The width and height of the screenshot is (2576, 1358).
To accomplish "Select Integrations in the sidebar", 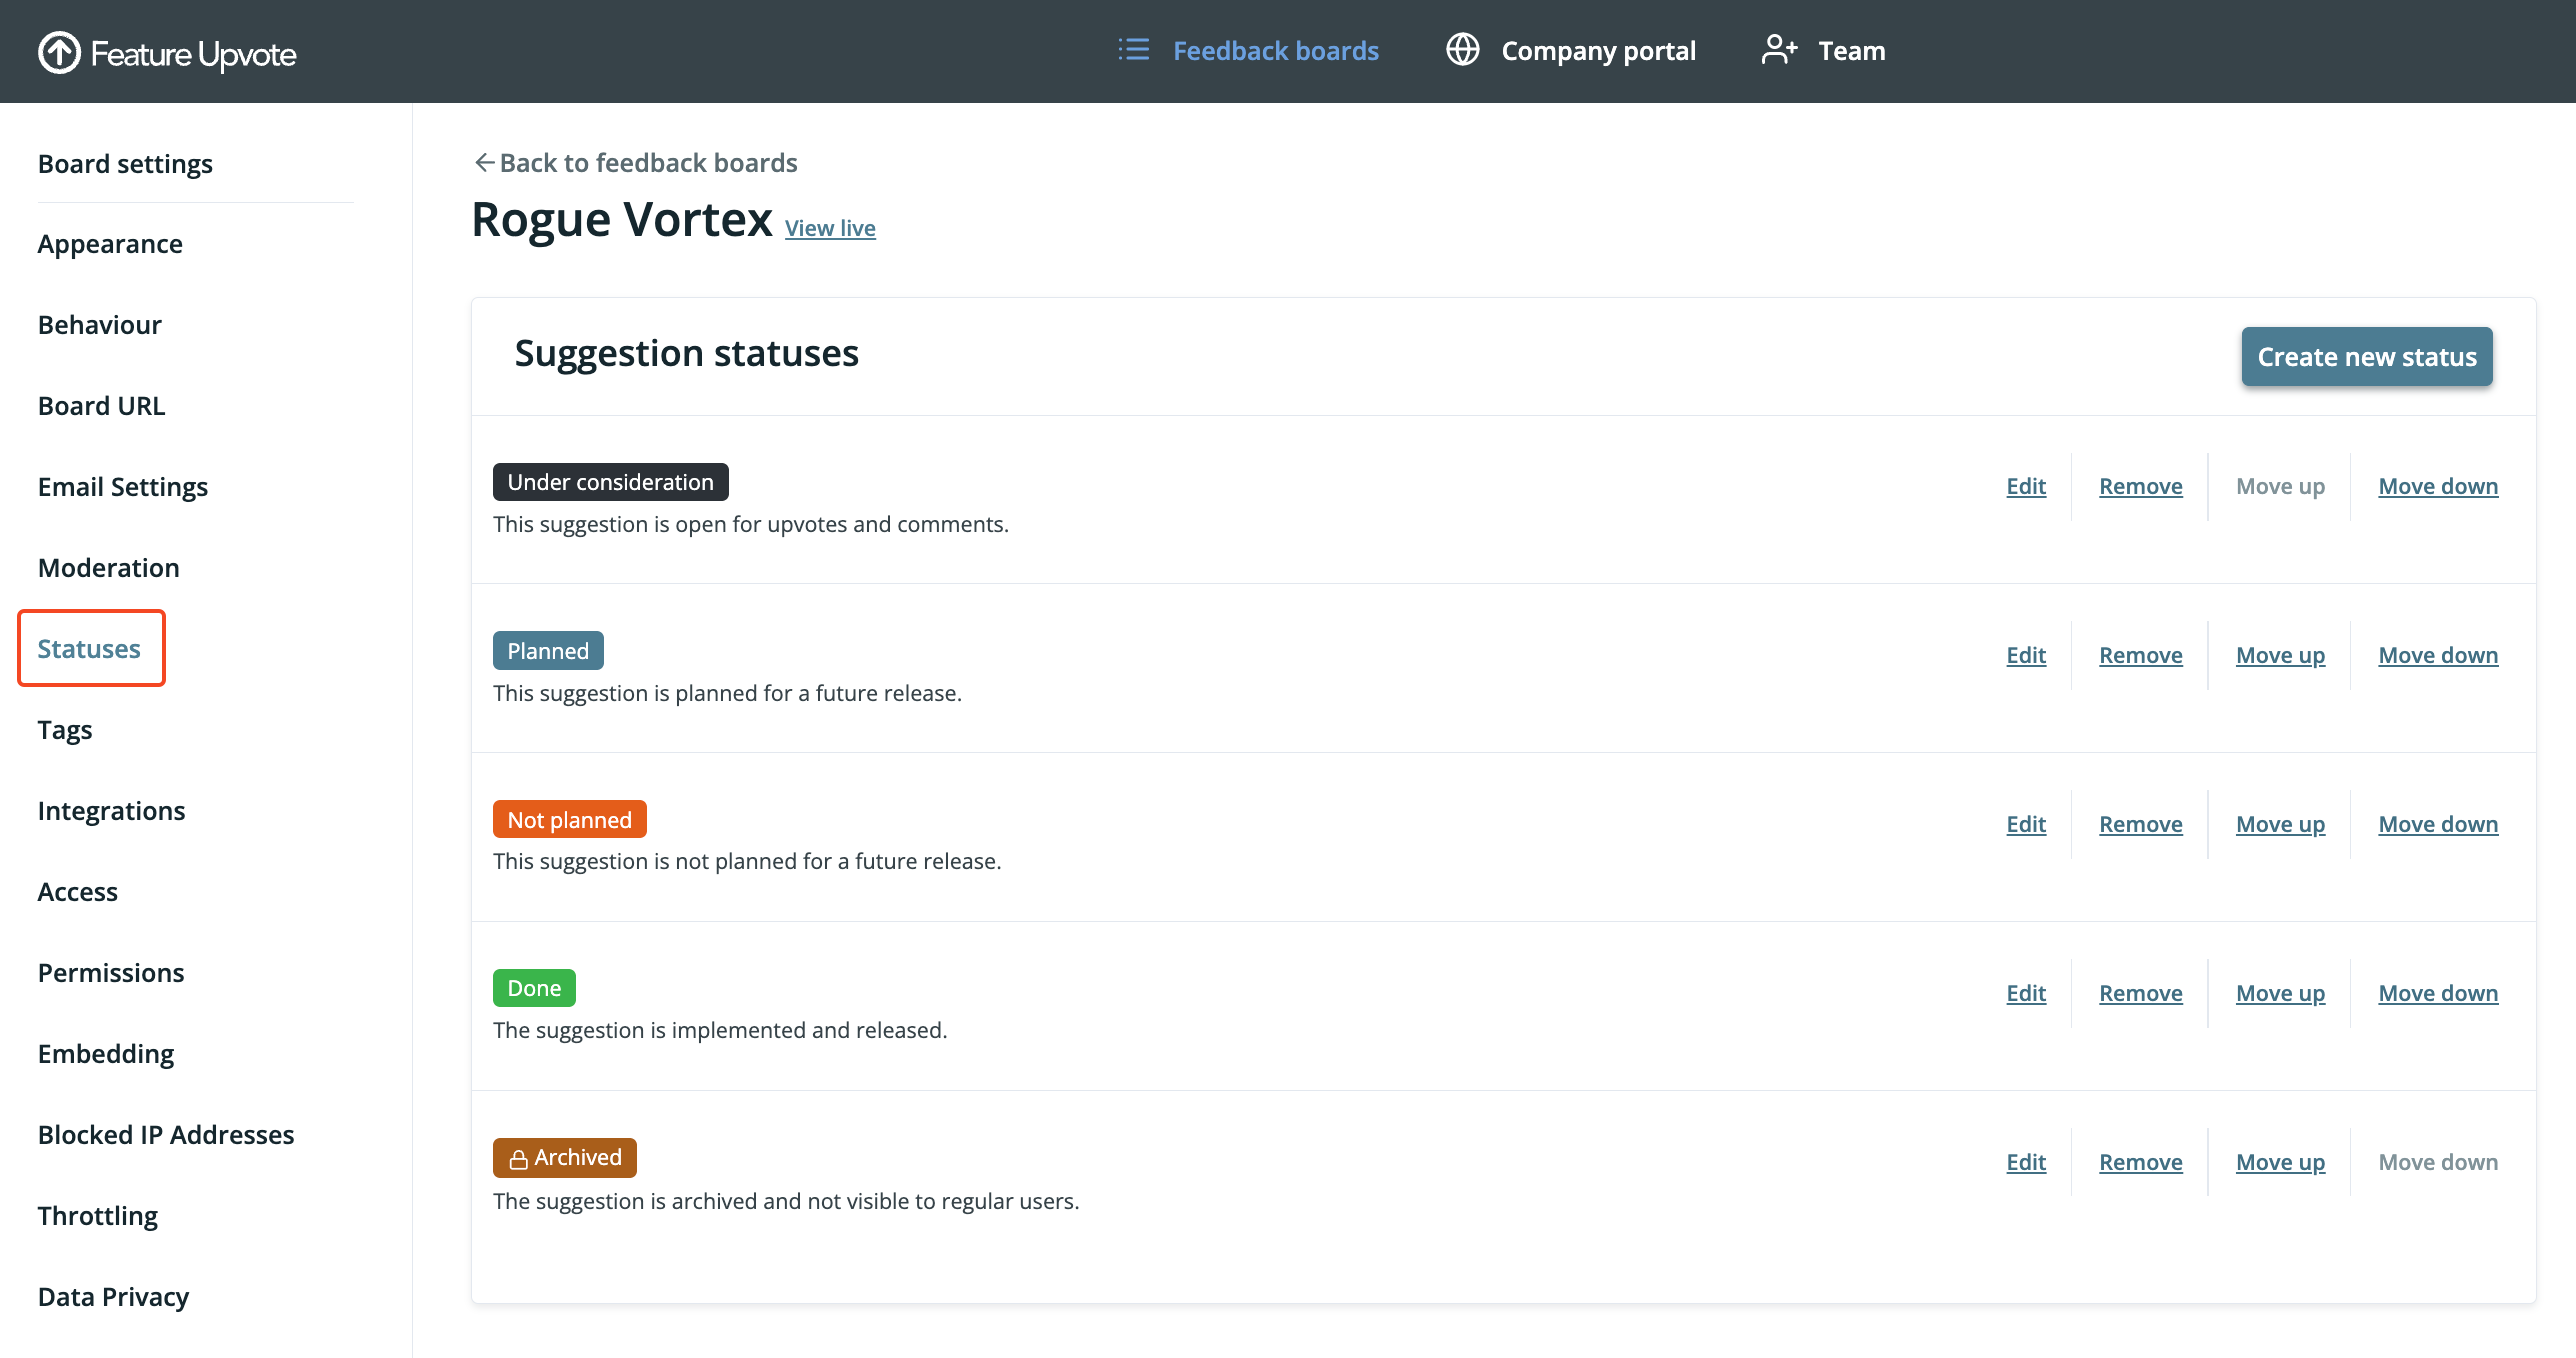I will 111,811.
